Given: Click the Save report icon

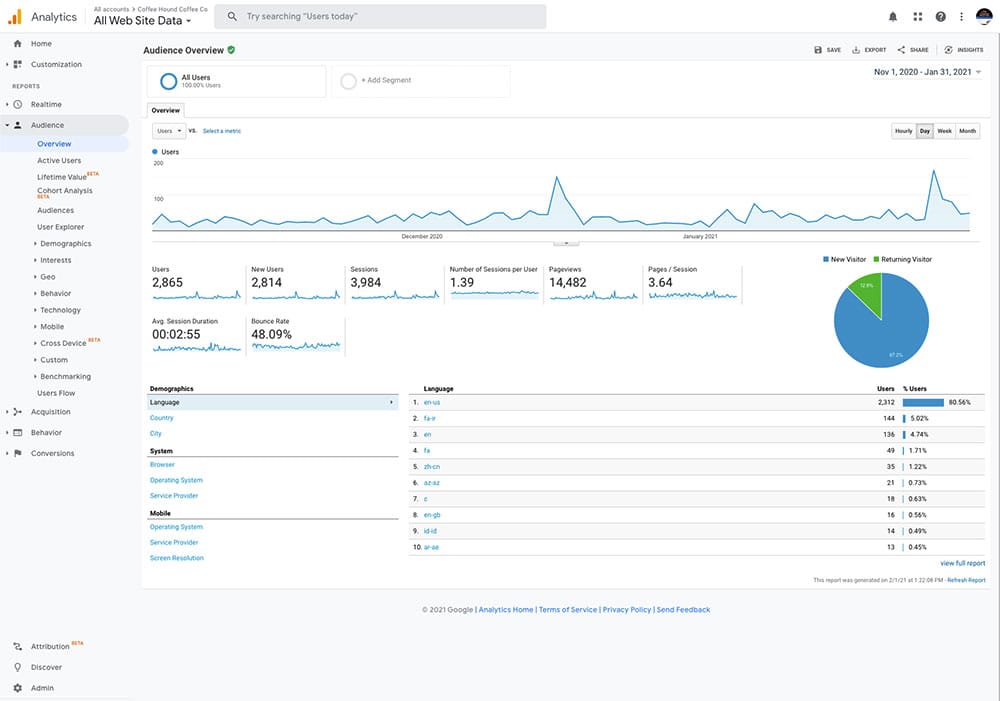Looking at the screenshot, I should click(x=819, y=49).
